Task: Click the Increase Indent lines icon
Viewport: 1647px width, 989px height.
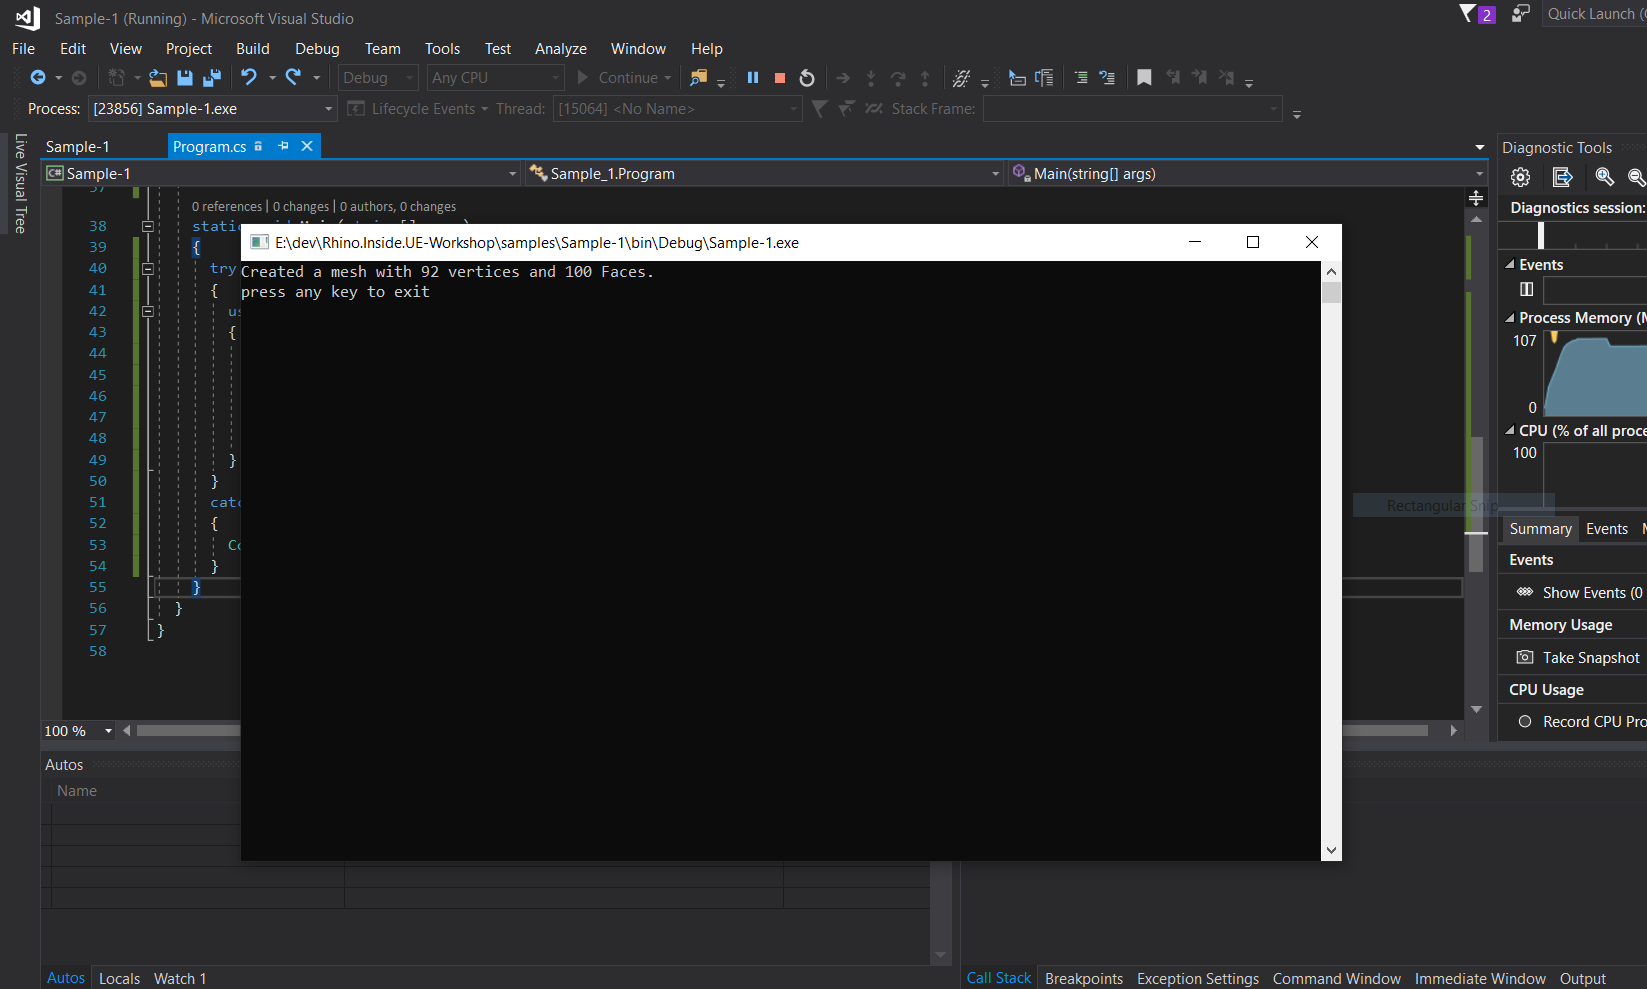Action: point(1081,77)
